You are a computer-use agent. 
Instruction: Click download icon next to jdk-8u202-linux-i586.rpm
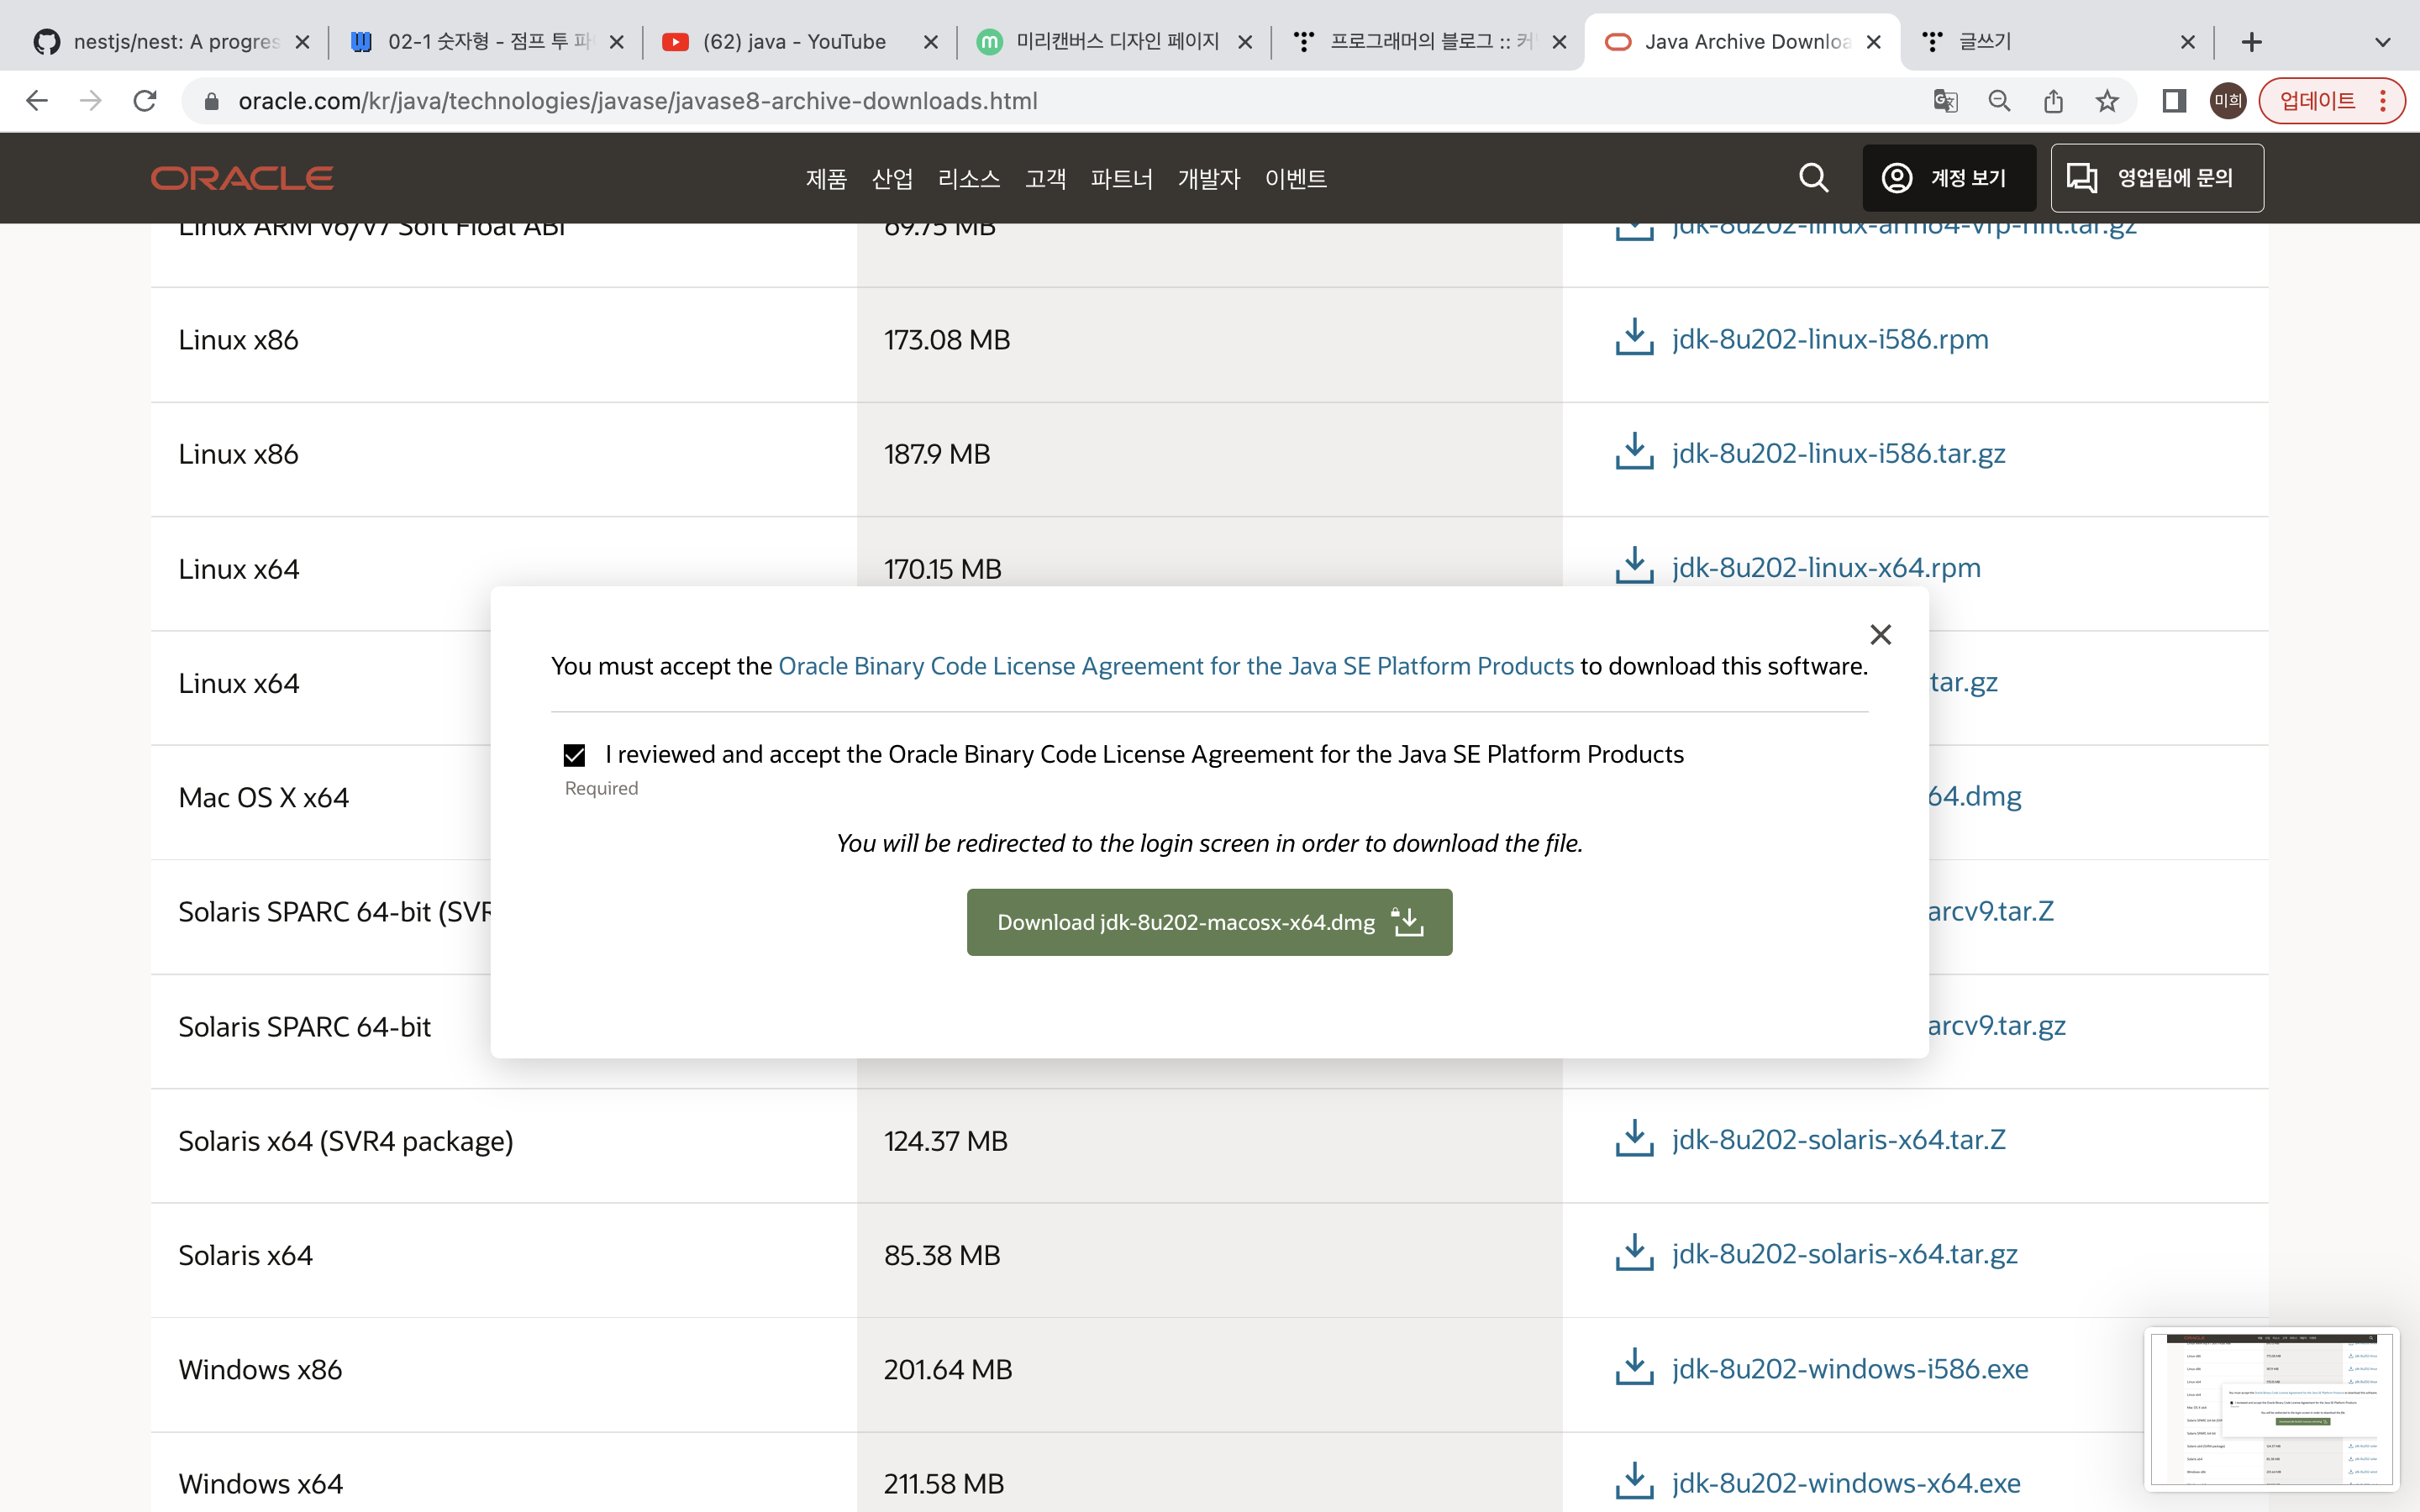1634,338
